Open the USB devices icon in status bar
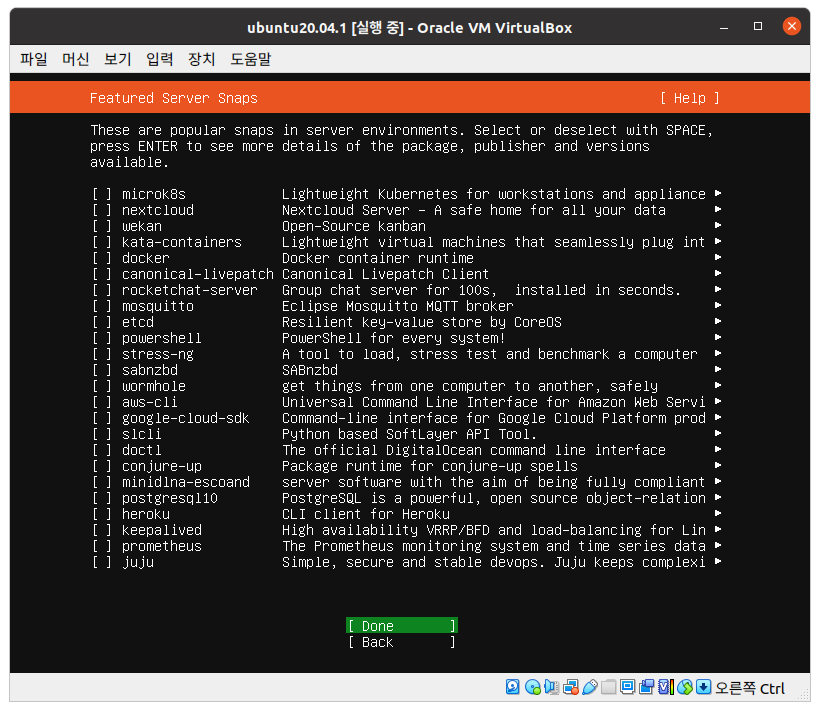 pyautogui.click(x=589, y=687)
